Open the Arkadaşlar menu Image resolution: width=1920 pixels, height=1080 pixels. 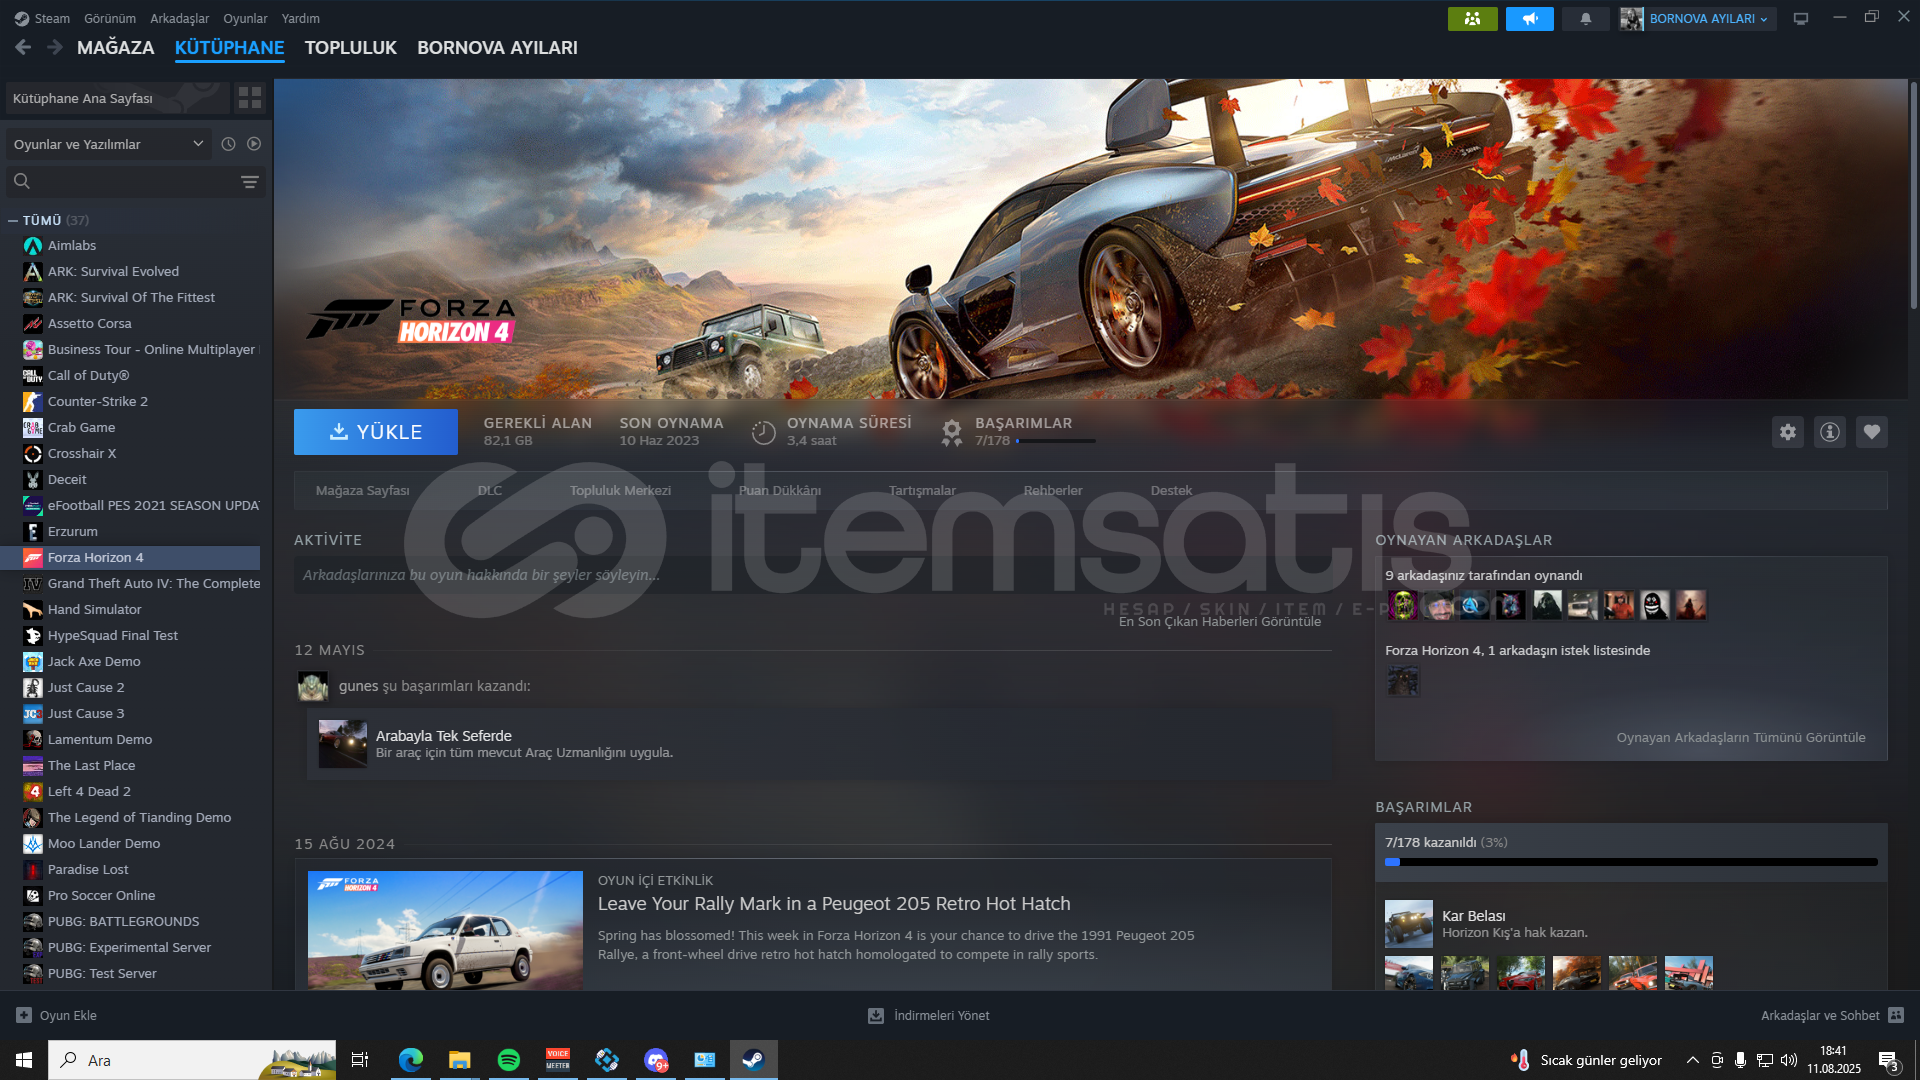click(180, 19)
